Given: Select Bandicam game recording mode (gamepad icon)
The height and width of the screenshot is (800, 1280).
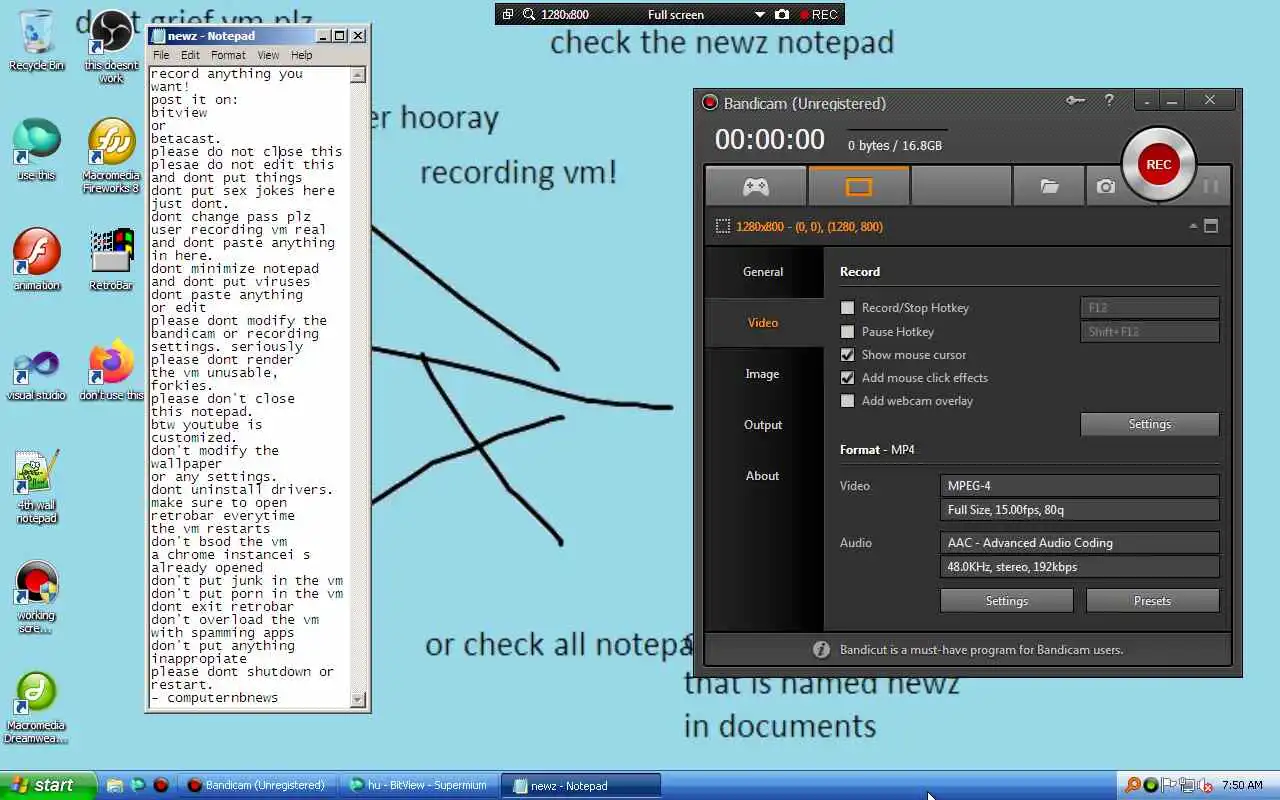Looking at the screenshot, I should click(x=755, y=186).
